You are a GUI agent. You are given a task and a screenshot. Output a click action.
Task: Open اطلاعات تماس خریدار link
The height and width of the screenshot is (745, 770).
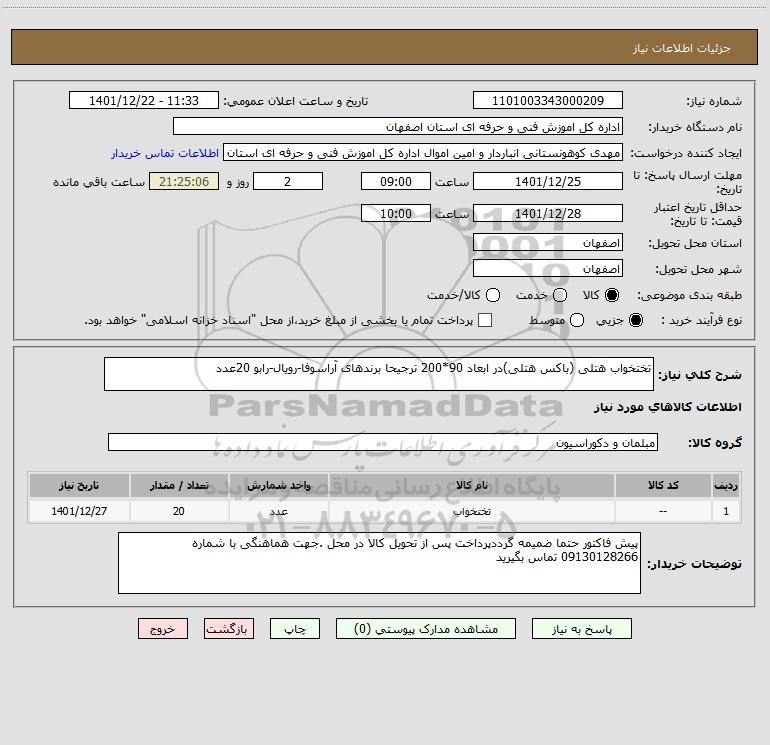165,153
